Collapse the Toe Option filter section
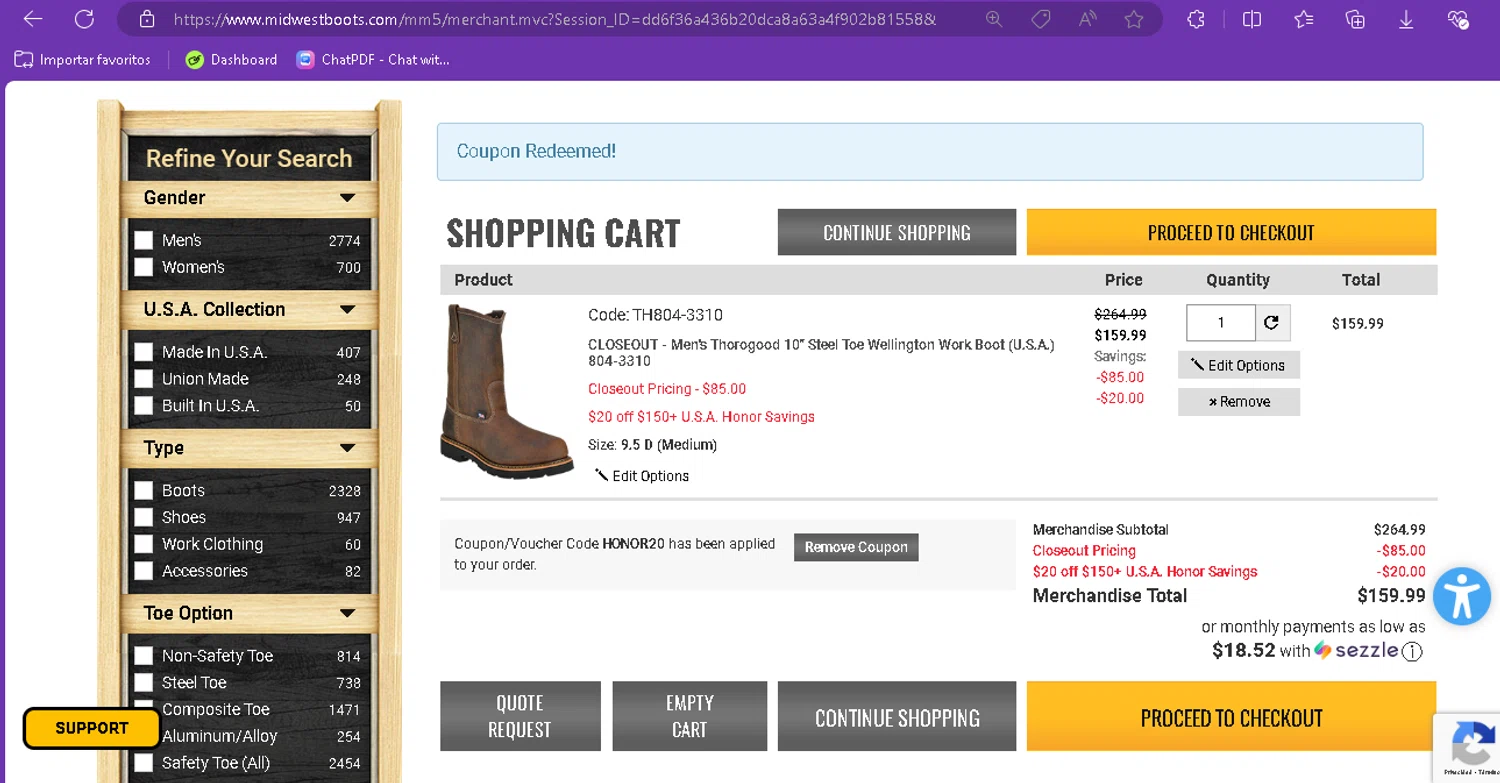The image size is (1500, 783). 347,613
